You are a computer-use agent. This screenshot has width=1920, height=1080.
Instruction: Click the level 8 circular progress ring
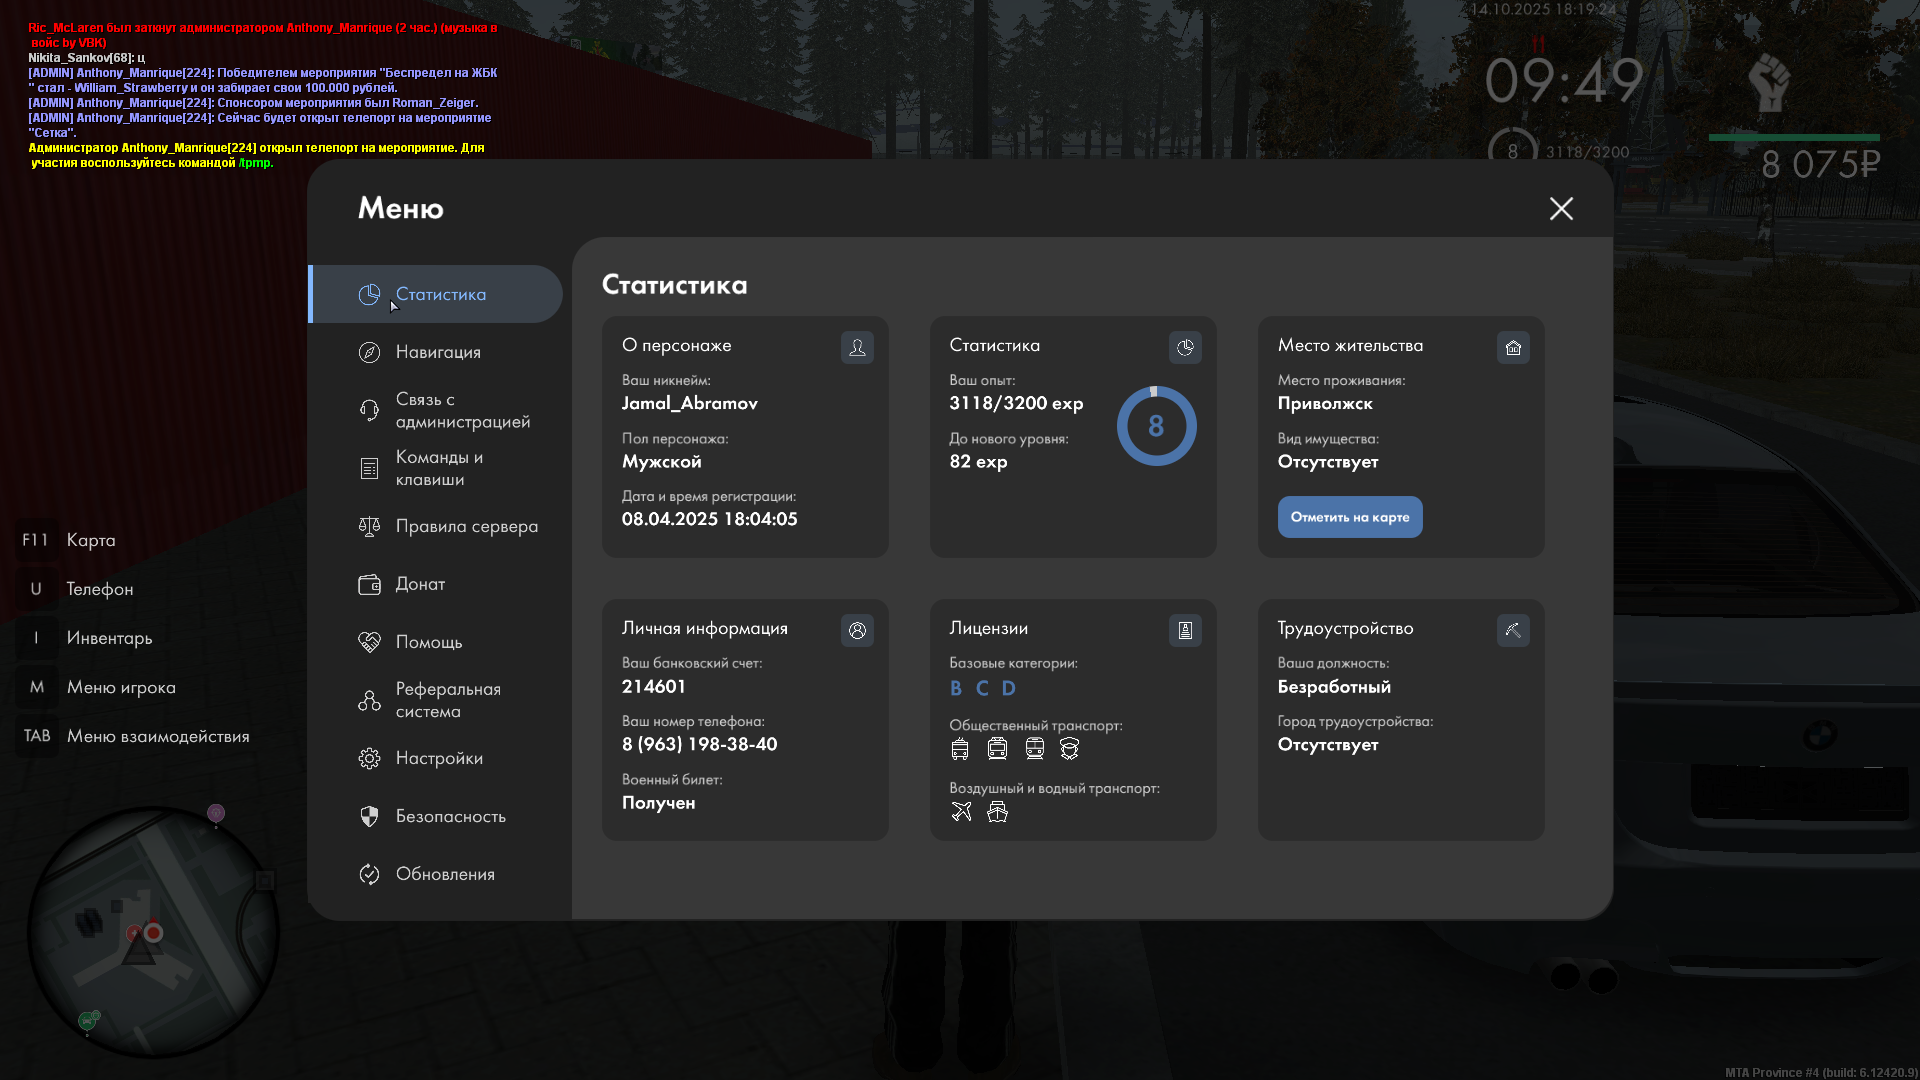coord(1156,426)
